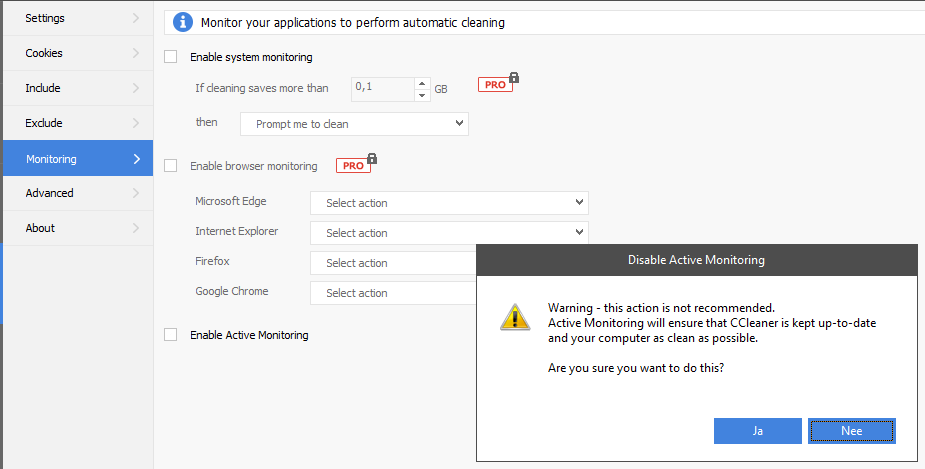Click the chevron arrow beside Advanced
925x469 pixels.
[x=136, y=193]
